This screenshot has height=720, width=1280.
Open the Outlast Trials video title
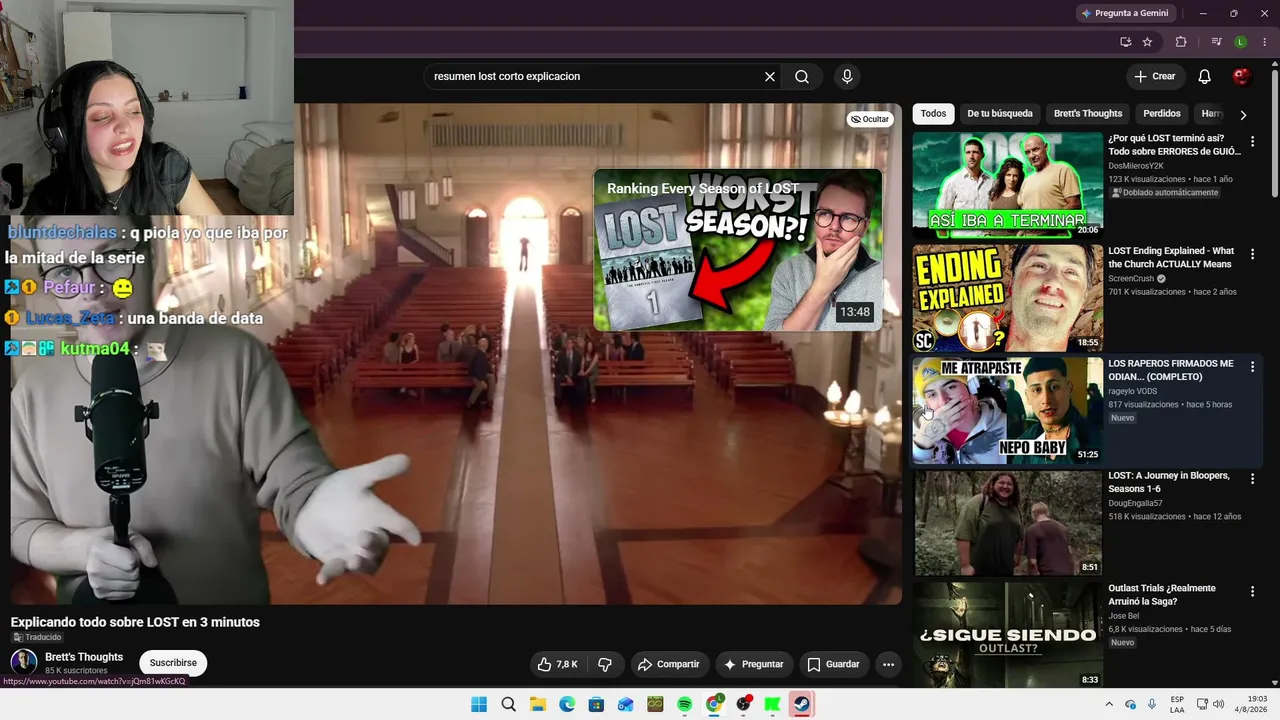(1162, 595)
